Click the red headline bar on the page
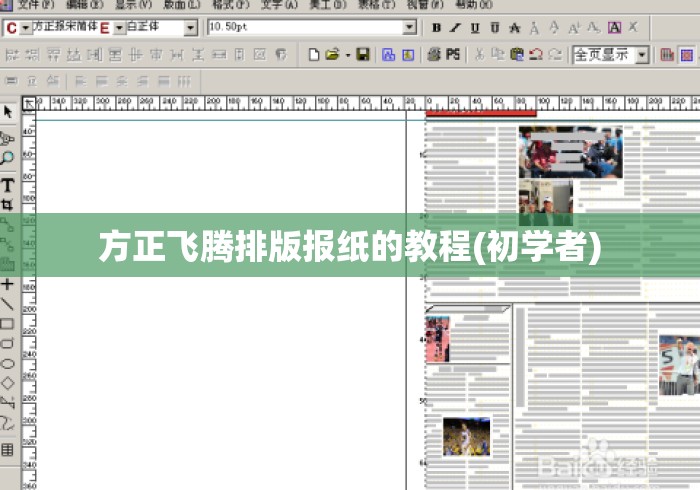The height and width of the screenshot is (490, 700). pos(481,113)
